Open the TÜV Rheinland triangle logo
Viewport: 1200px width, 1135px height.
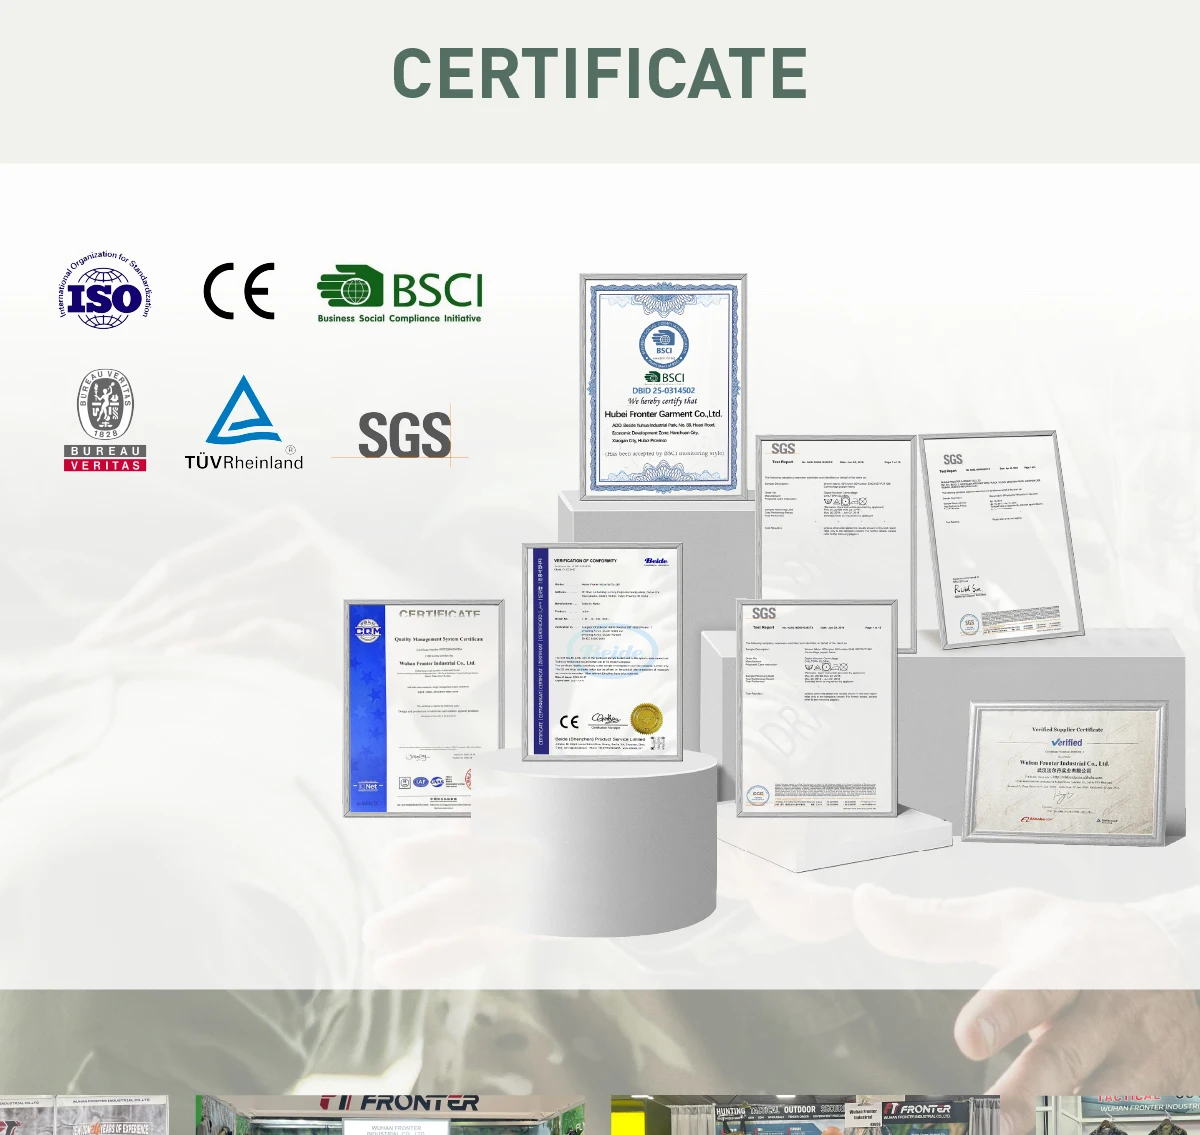pos(243,423)
